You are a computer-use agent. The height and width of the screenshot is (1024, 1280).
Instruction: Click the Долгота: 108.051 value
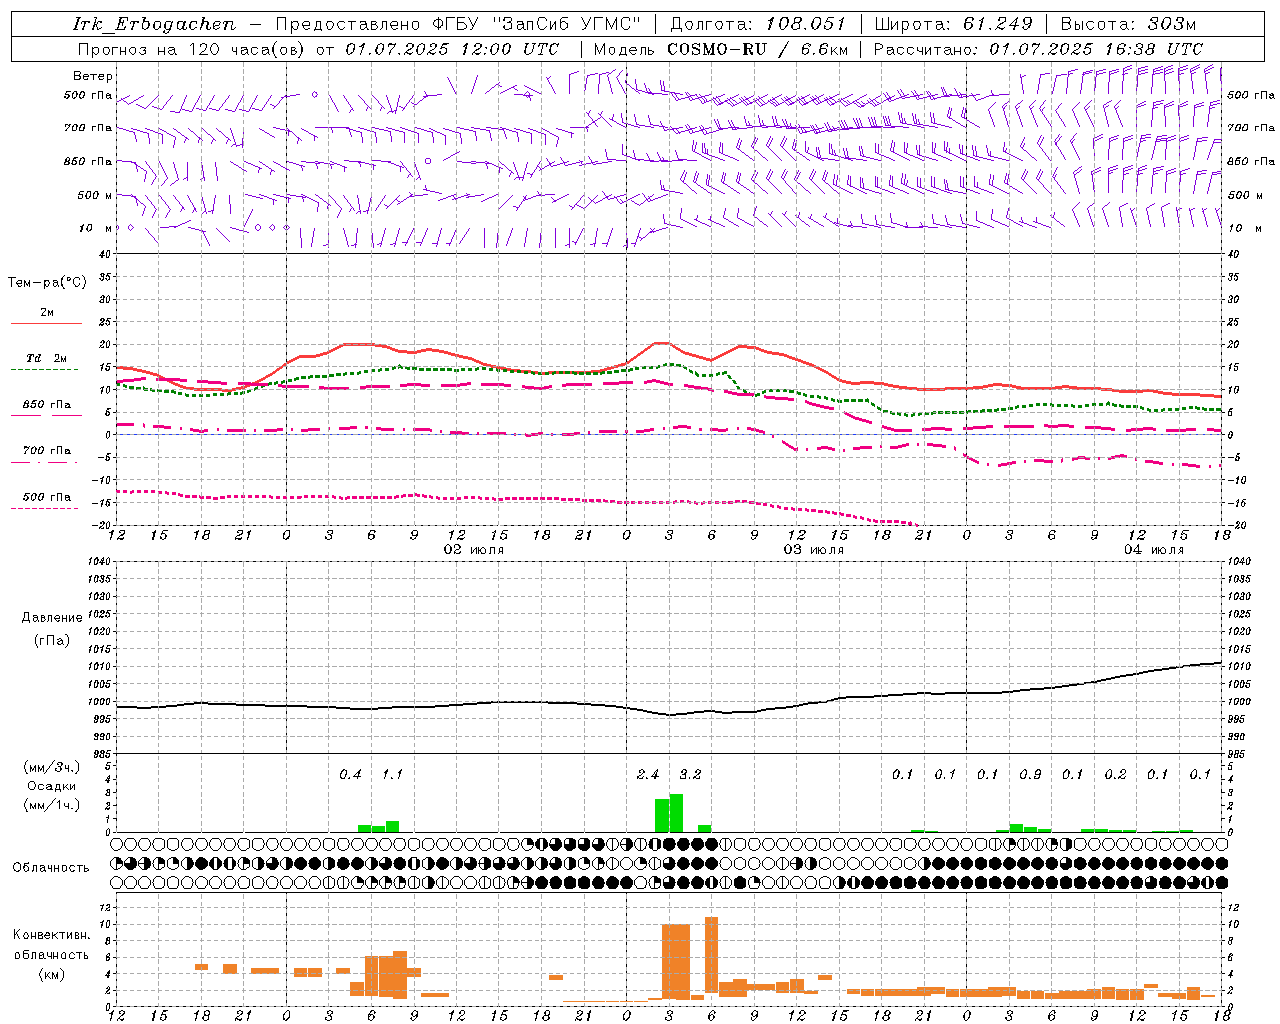click(758, 24)
